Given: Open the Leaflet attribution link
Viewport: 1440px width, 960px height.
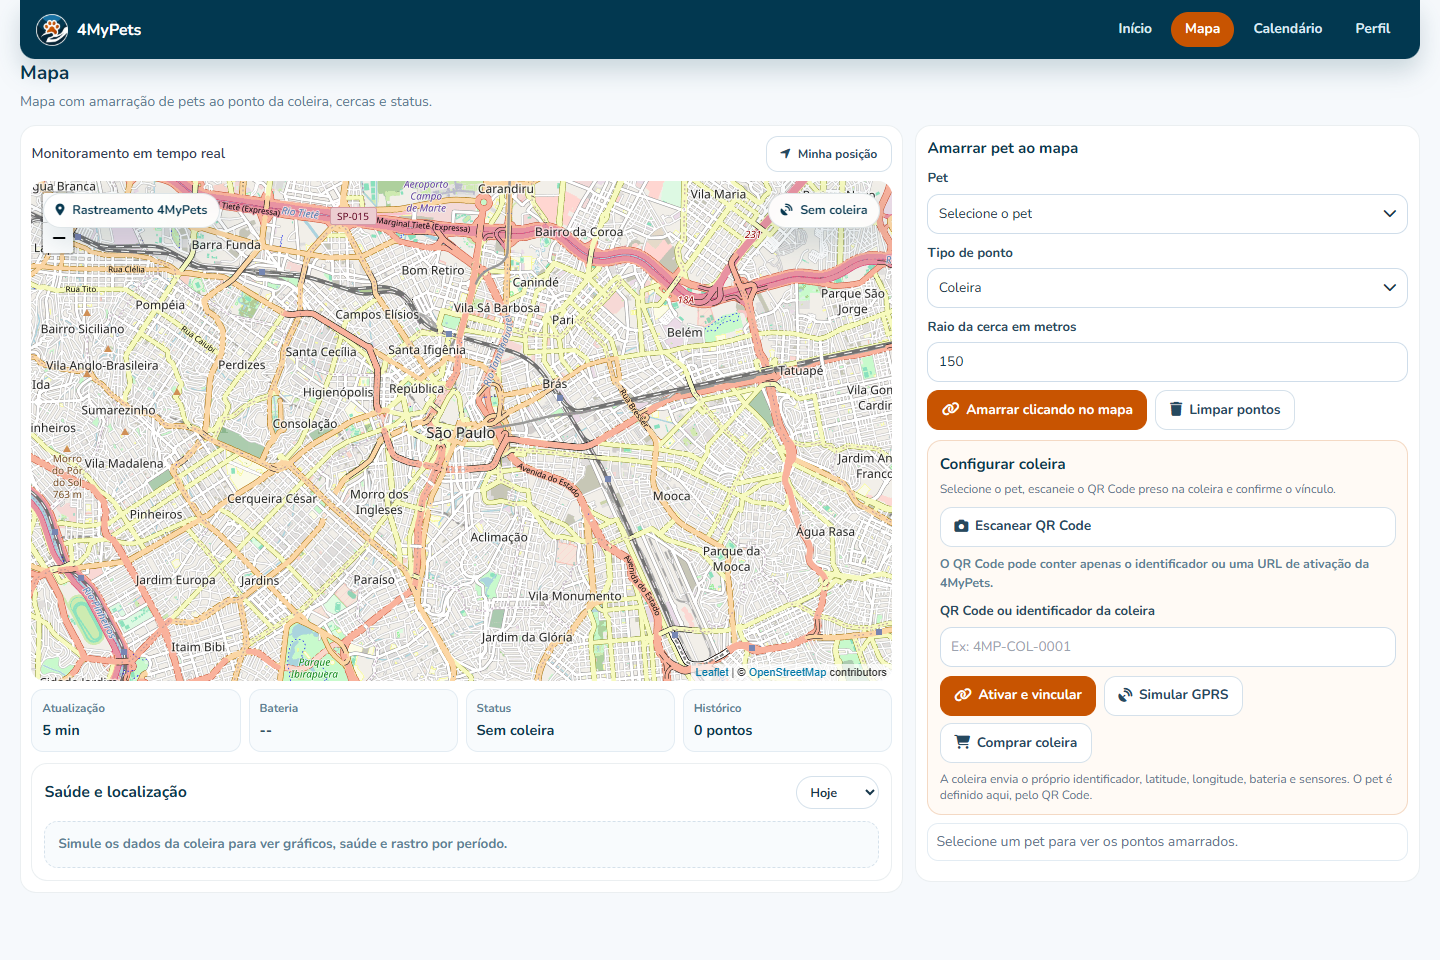Looking at the screenshot, I should (712, 672).
